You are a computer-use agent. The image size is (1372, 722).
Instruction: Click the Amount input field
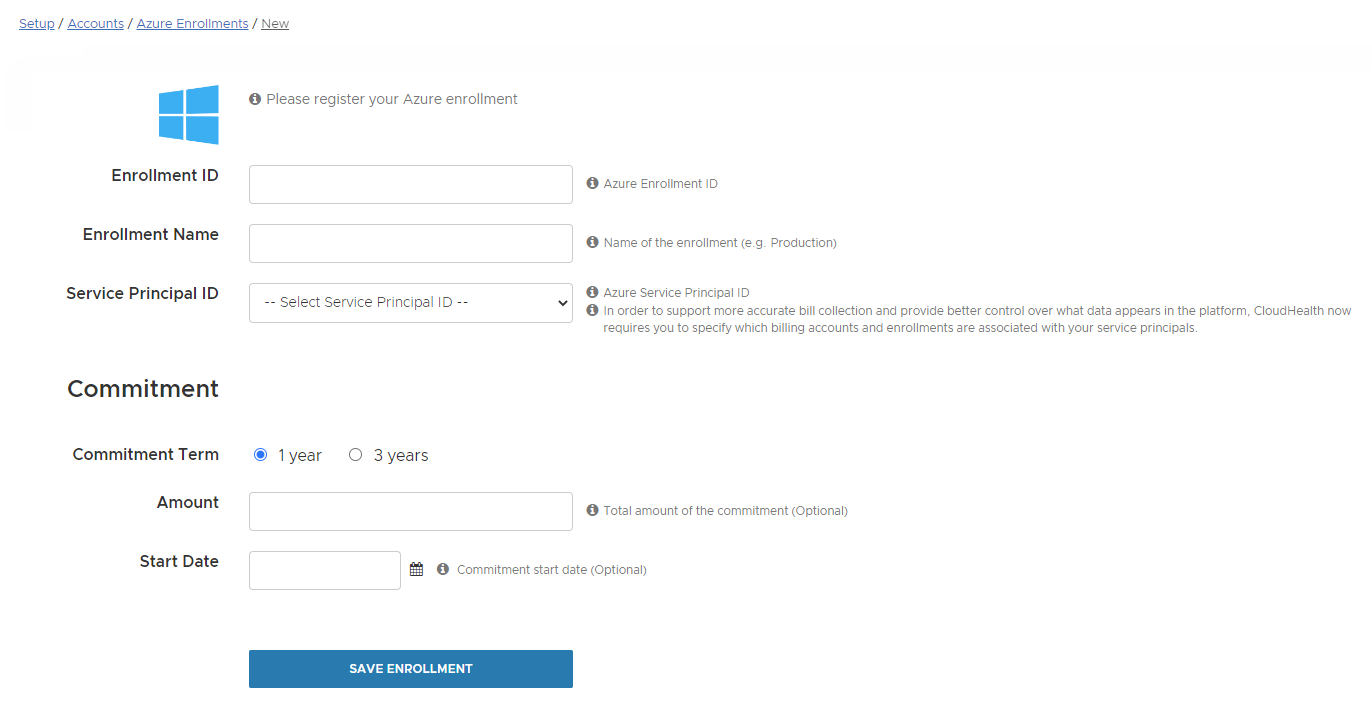pyautogui.click(x=410, y=511)
